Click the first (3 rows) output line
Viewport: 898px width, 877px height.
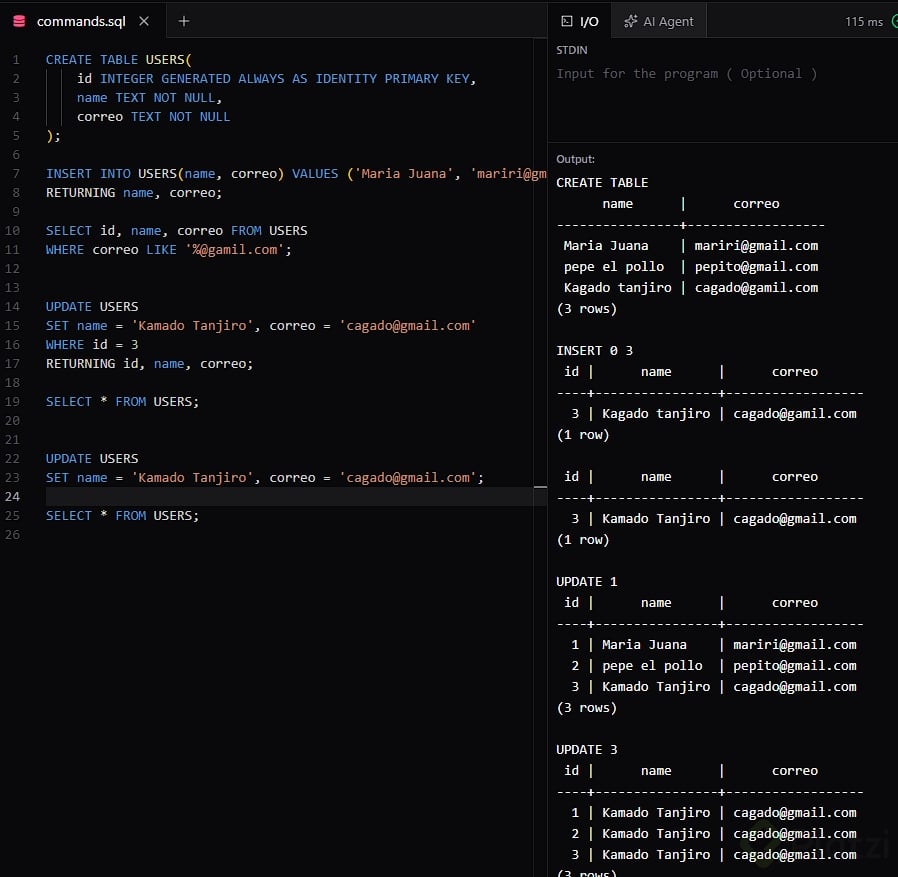pos(586,309)
